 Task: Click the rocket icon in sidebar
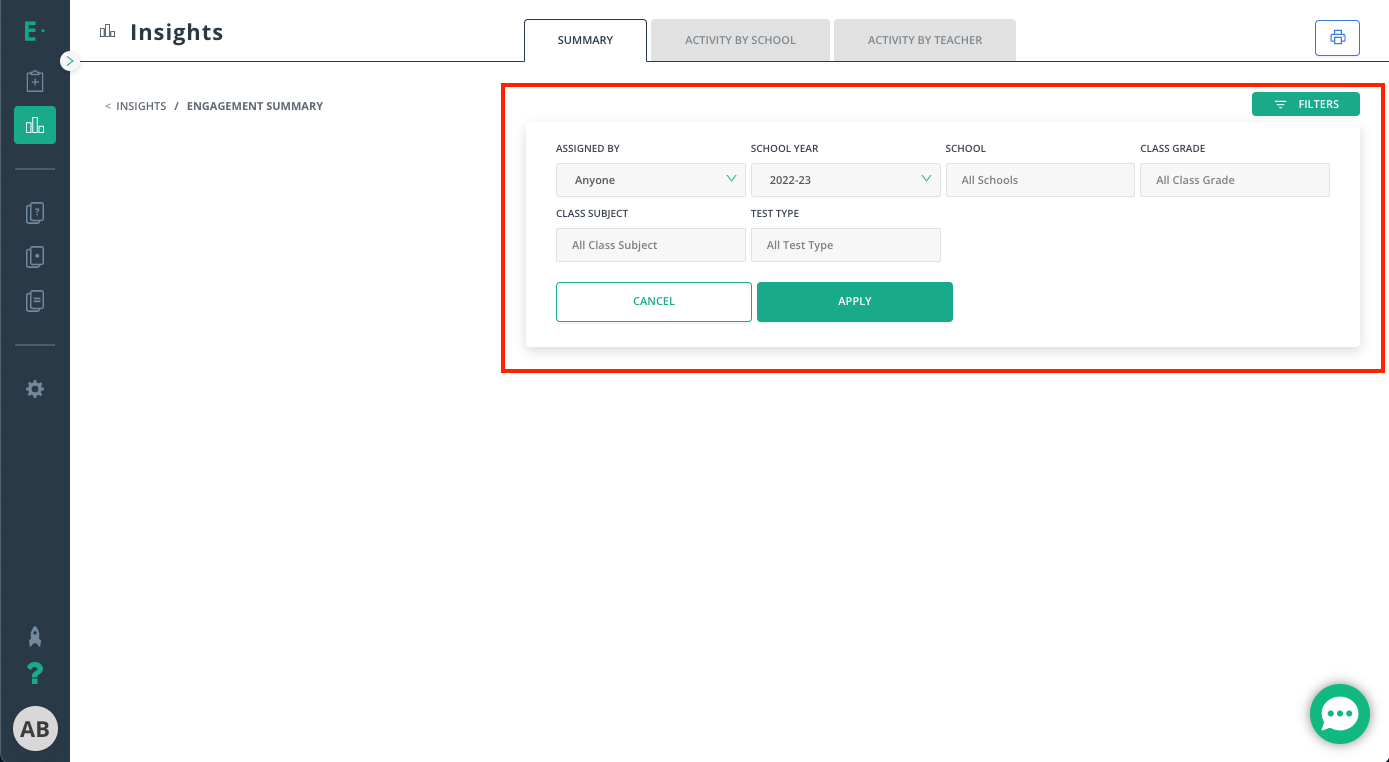coord(35,637)
